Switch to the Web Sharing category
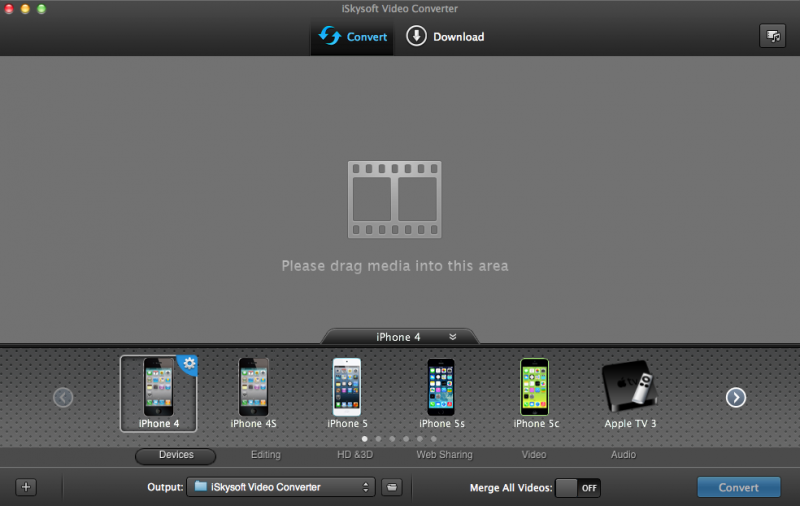This screenshot has height=506, width=800. (444, 455)
